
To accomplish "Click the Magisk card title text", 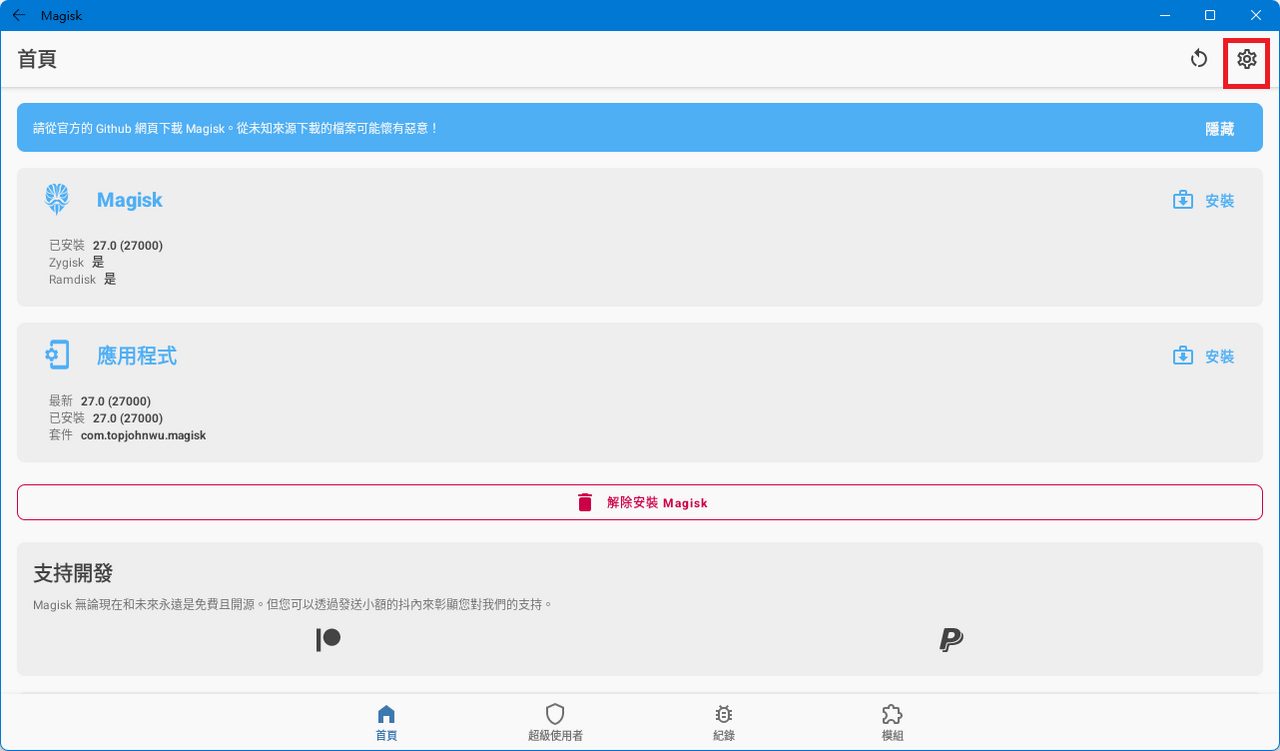I will point(129,200).
